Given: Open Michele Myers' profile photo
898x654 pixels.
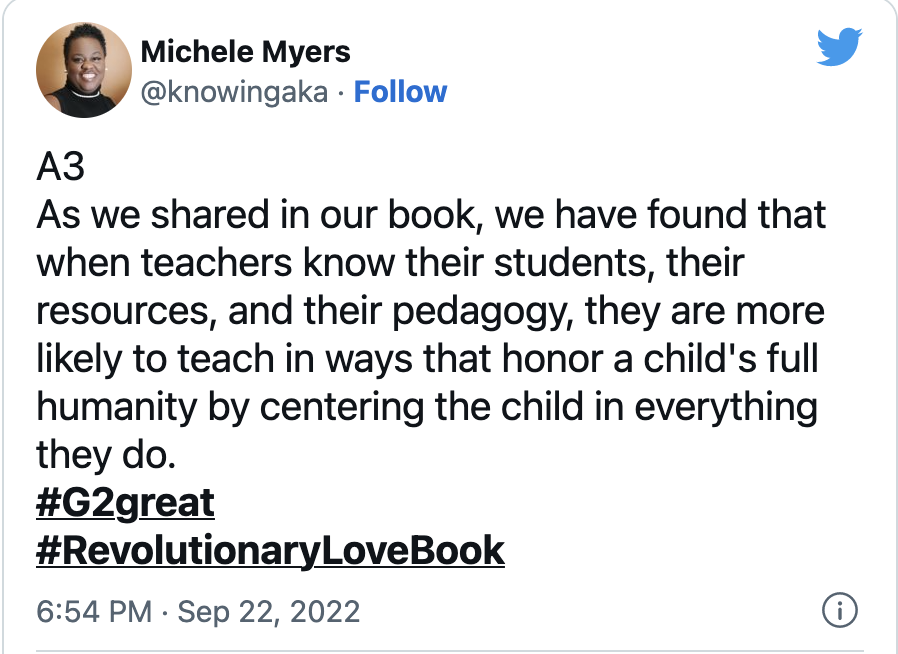Looking at the screenshot, I should click(84, 70).
